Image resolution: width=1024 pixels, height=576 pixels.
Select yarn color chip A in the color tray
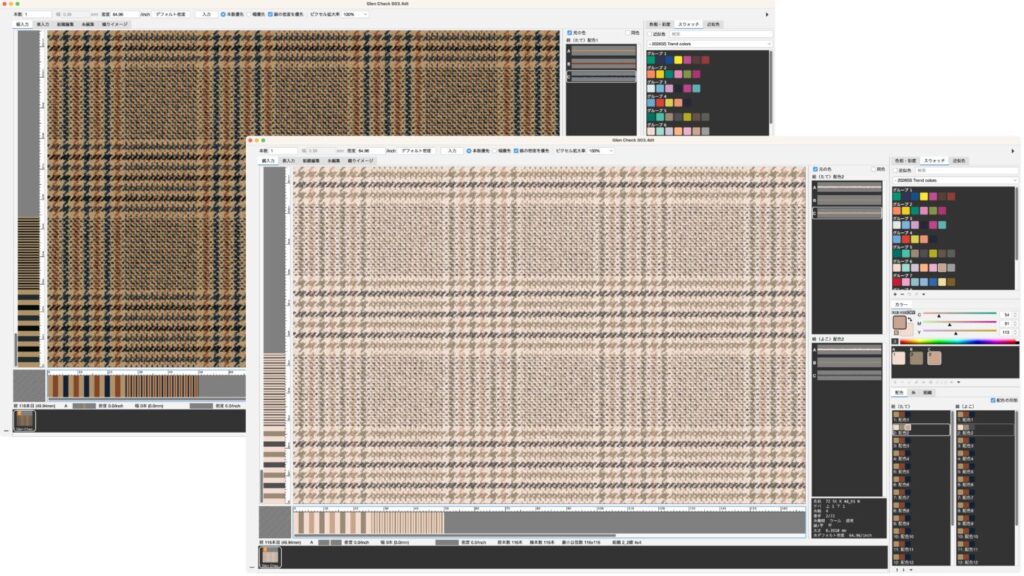coord(898,357)
